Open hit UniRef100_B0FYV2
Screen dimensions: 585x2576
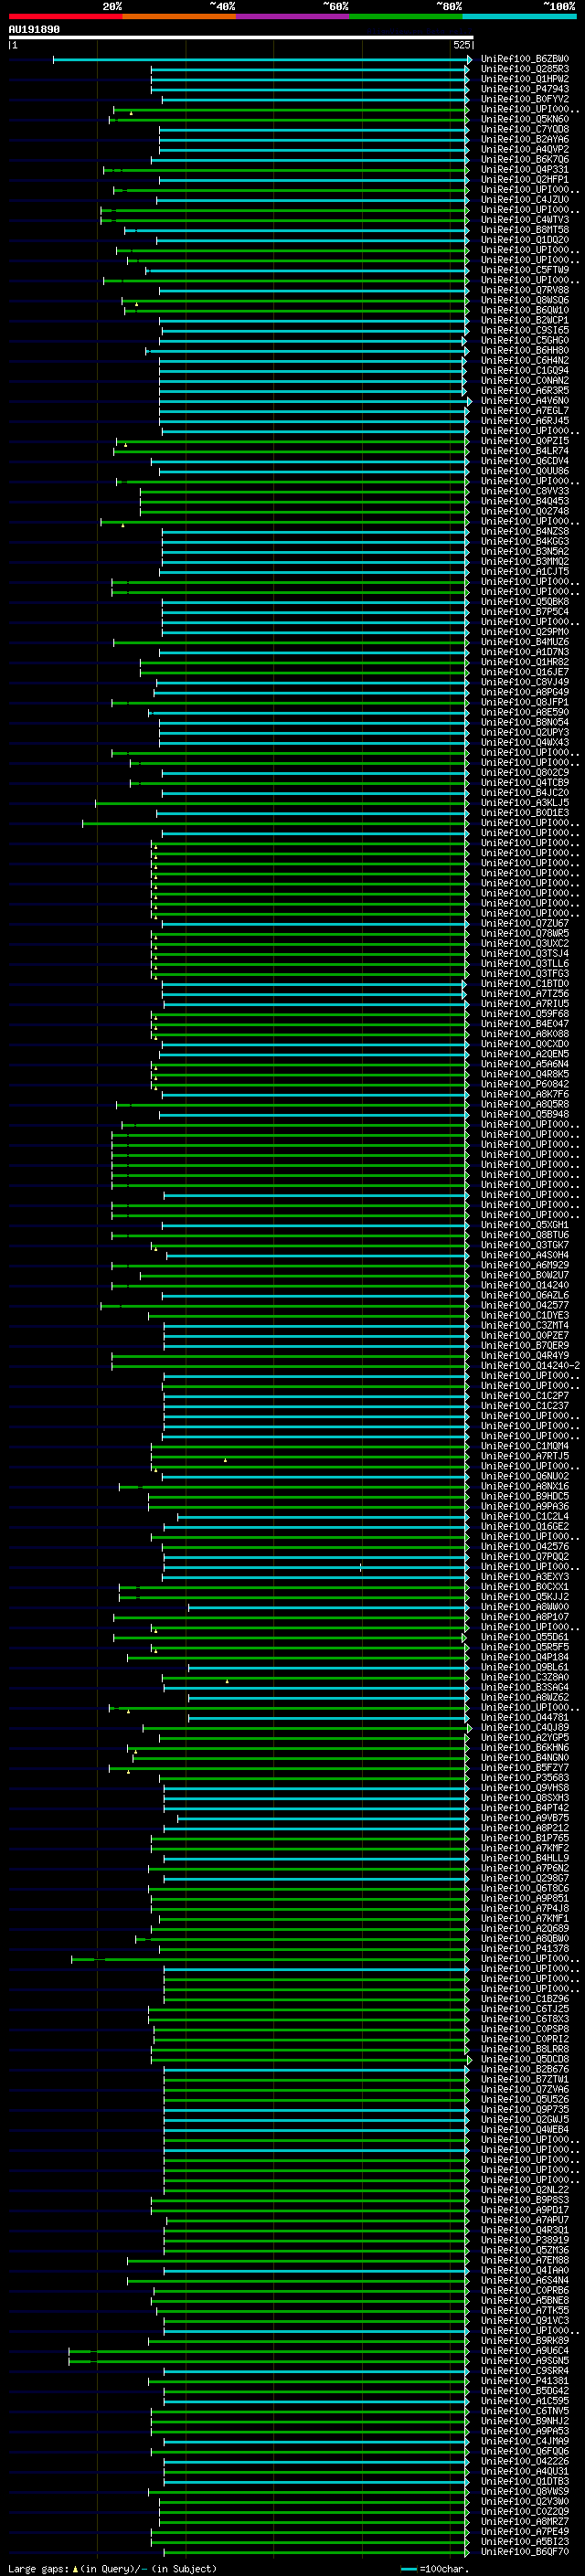(x=525, y=100)
